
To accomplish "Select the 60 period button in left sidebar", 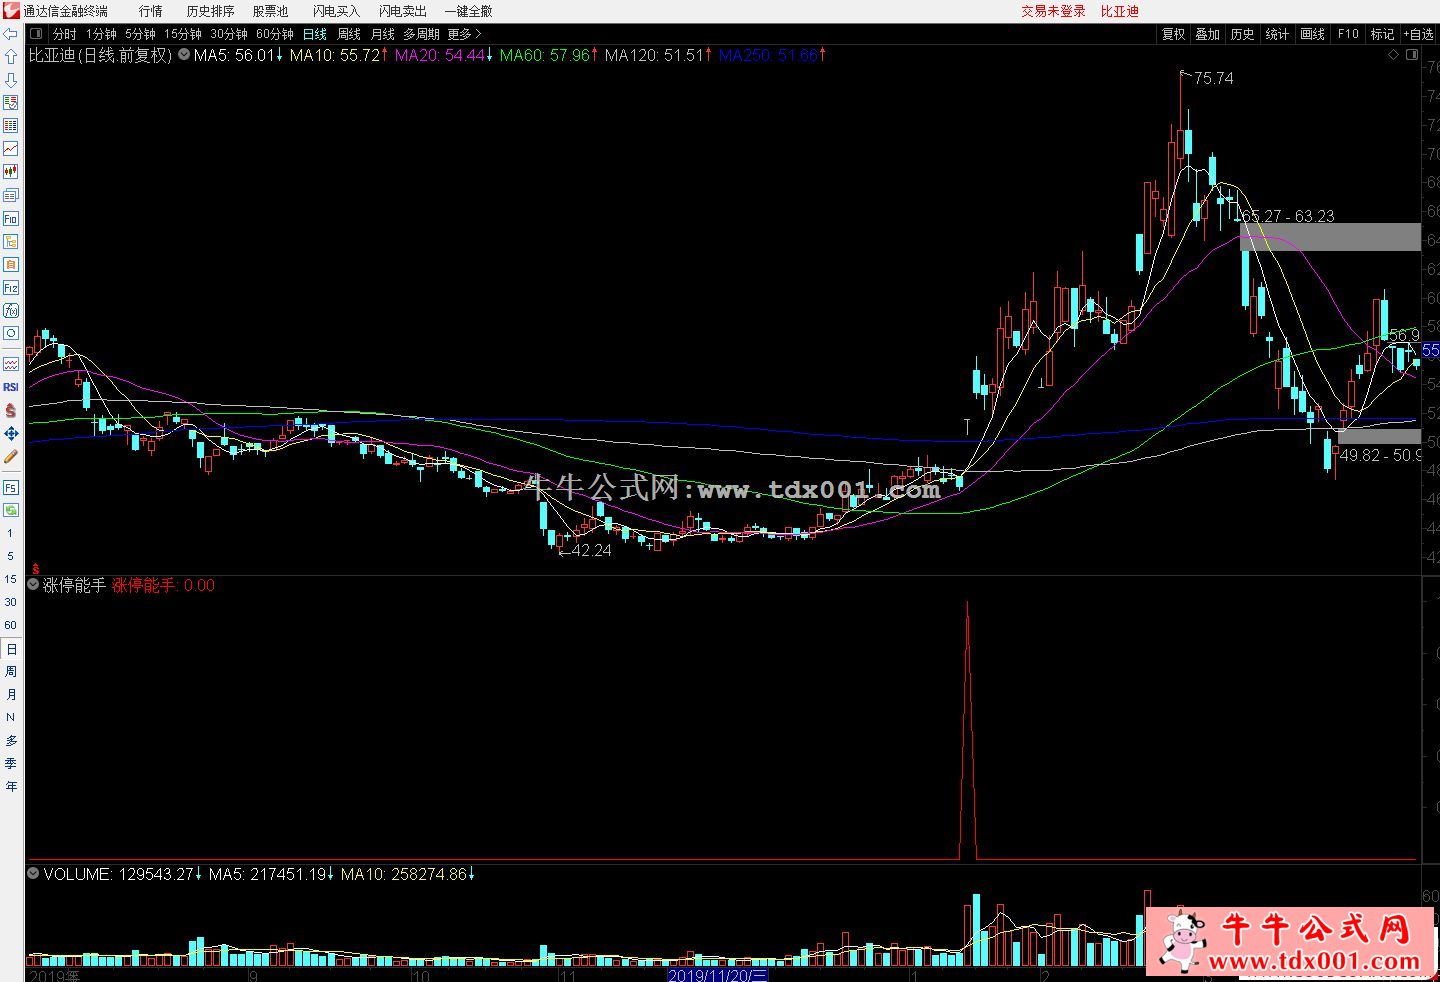I will (11, 625).
